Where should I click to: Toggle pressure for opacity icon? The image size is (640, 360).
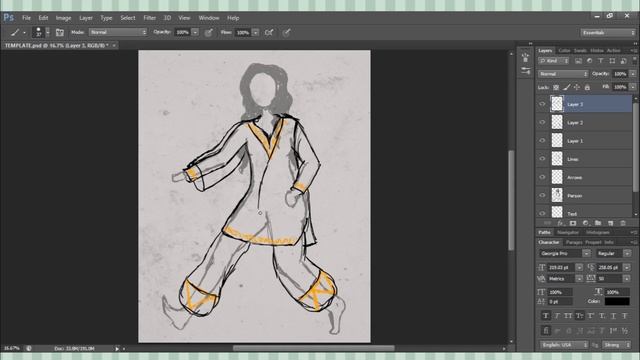click(x=209, y=33)
